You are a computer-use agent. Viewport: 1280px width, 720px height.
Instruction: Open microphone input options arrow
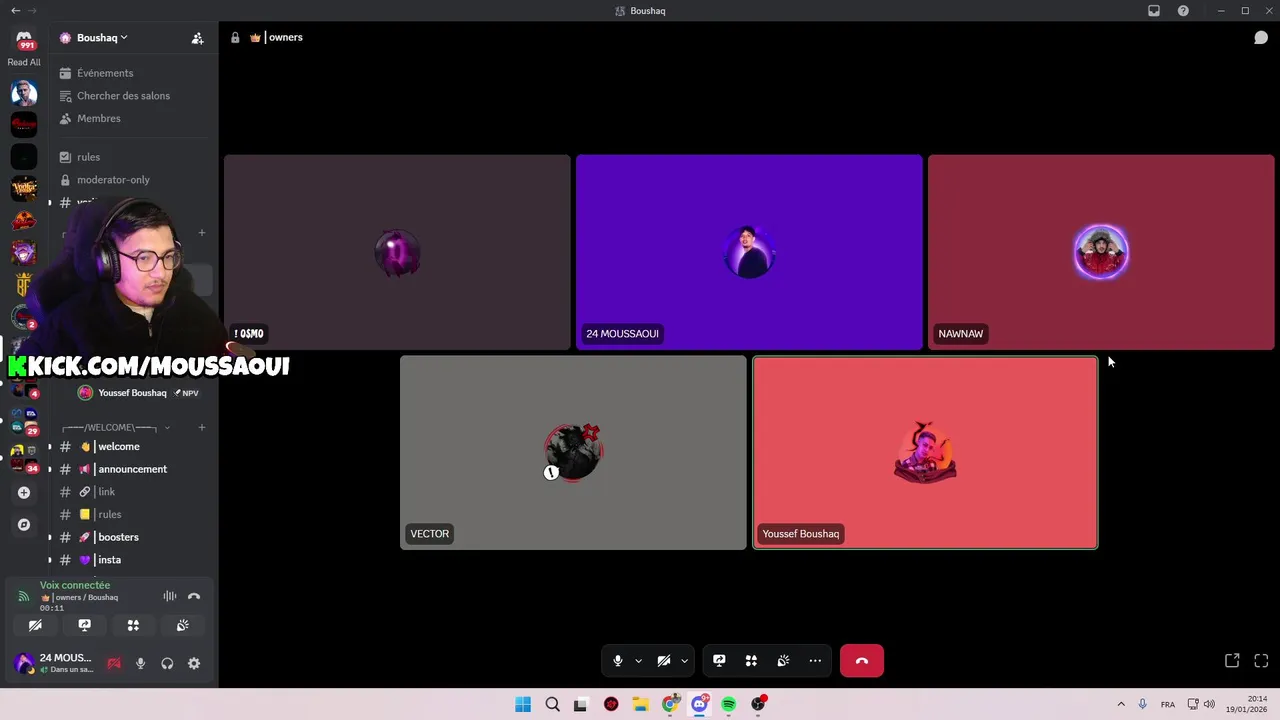tap(638, 661)
